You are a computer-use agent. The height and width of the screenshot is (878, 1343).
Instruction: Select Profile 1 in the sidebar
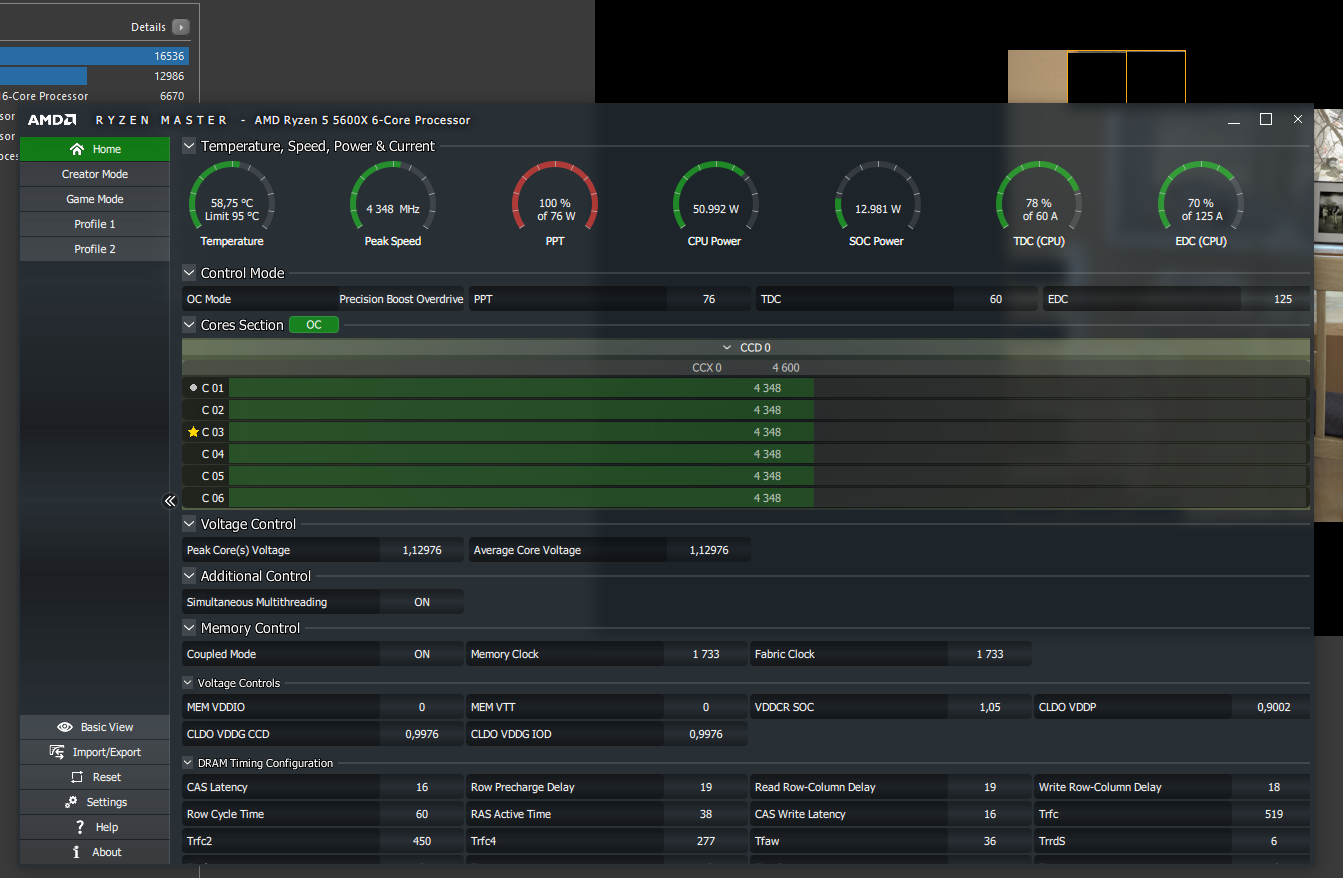tap(95, 224)
